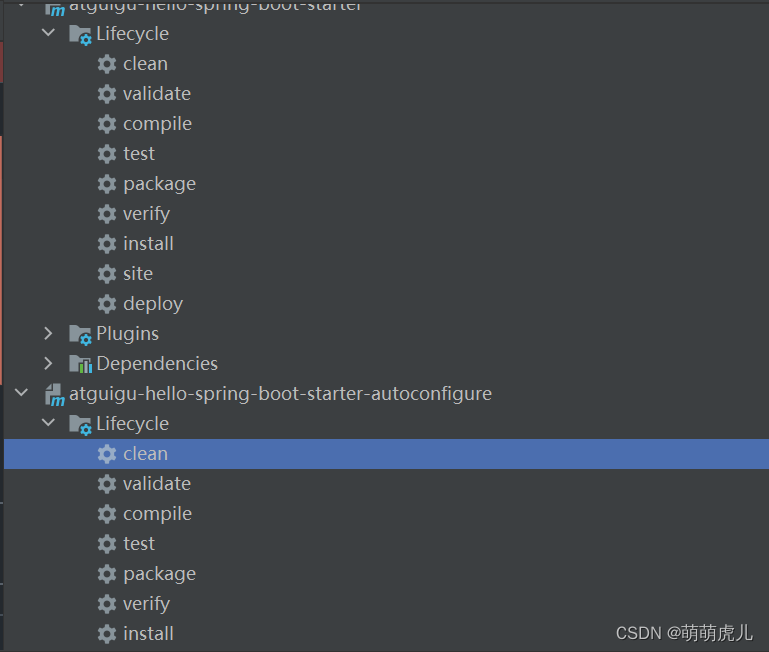This screenshot has height=652, width=769.
Task: Click the gear icon beside deploy goal
Action: pyautogui.click(x=107, y=304)
